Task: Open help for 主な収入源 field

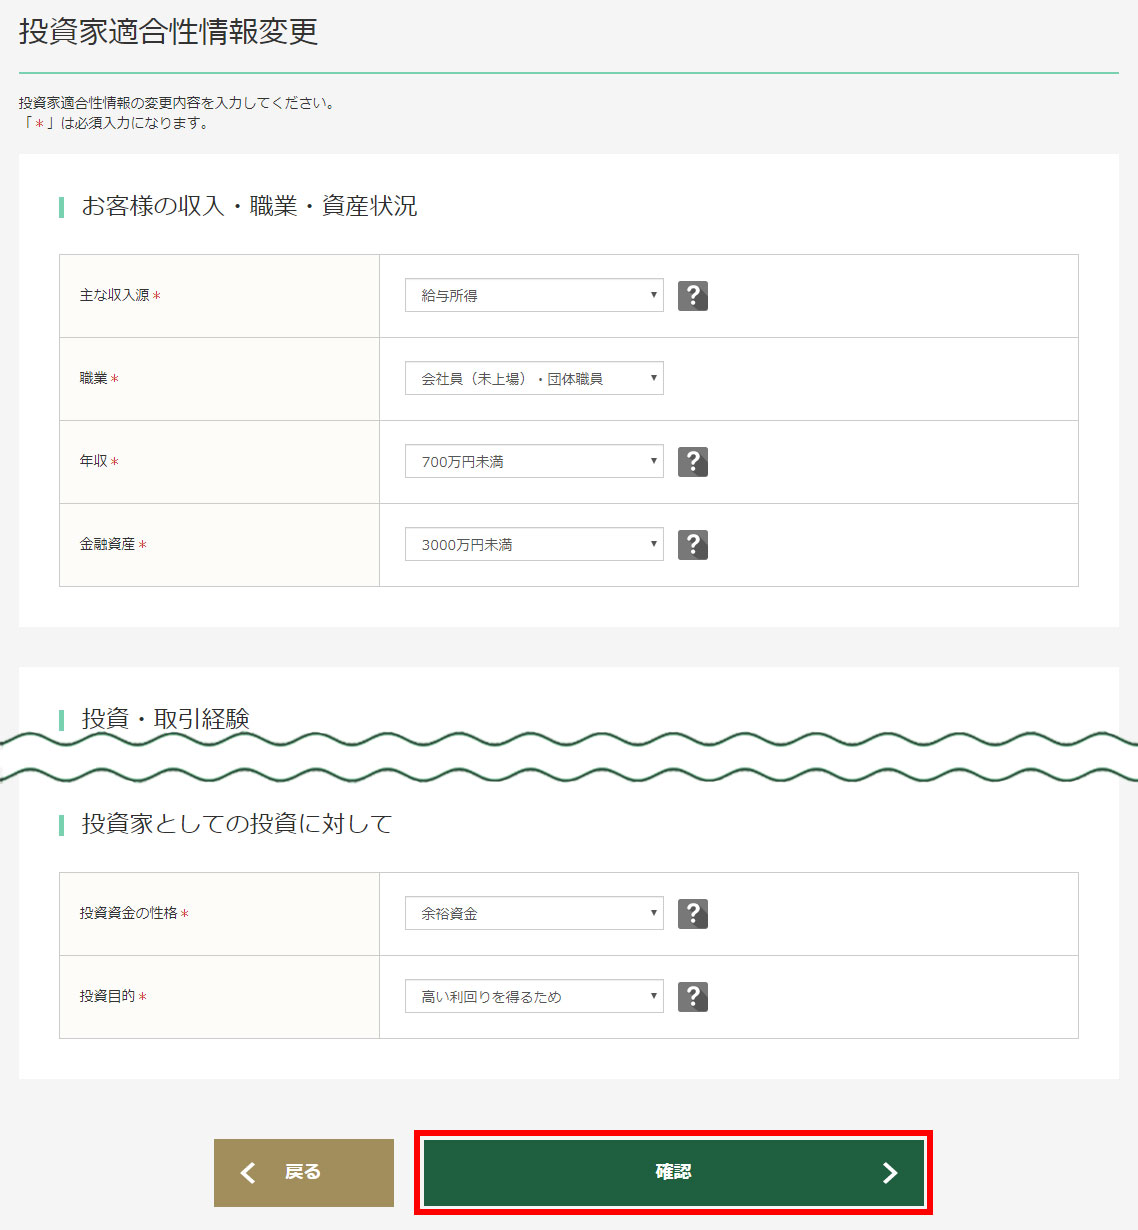Action: [693, 296]
